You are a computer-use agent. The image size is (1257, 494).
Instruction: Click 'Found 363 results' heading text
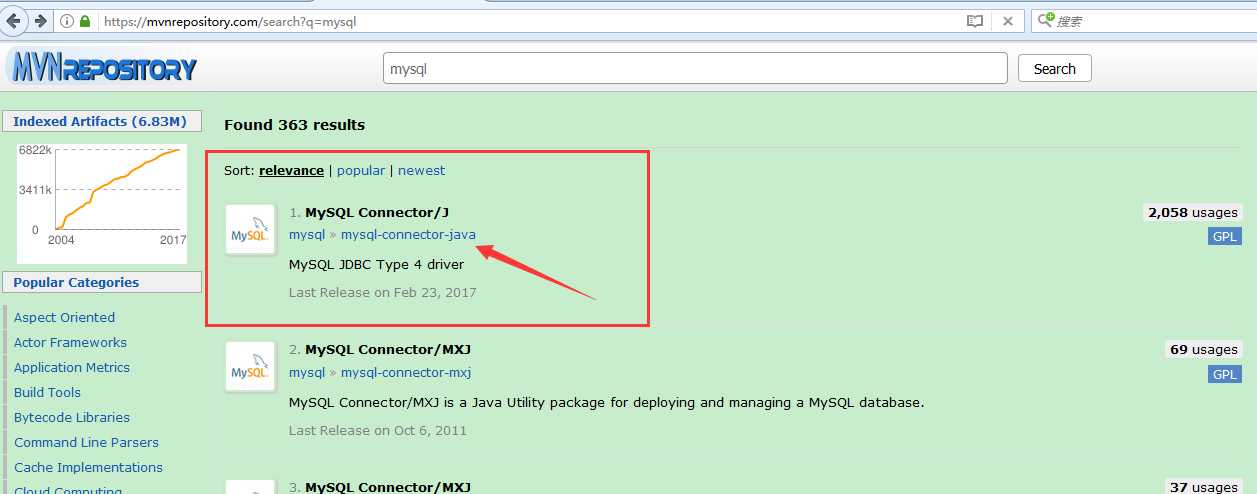[x=294, y=125]
